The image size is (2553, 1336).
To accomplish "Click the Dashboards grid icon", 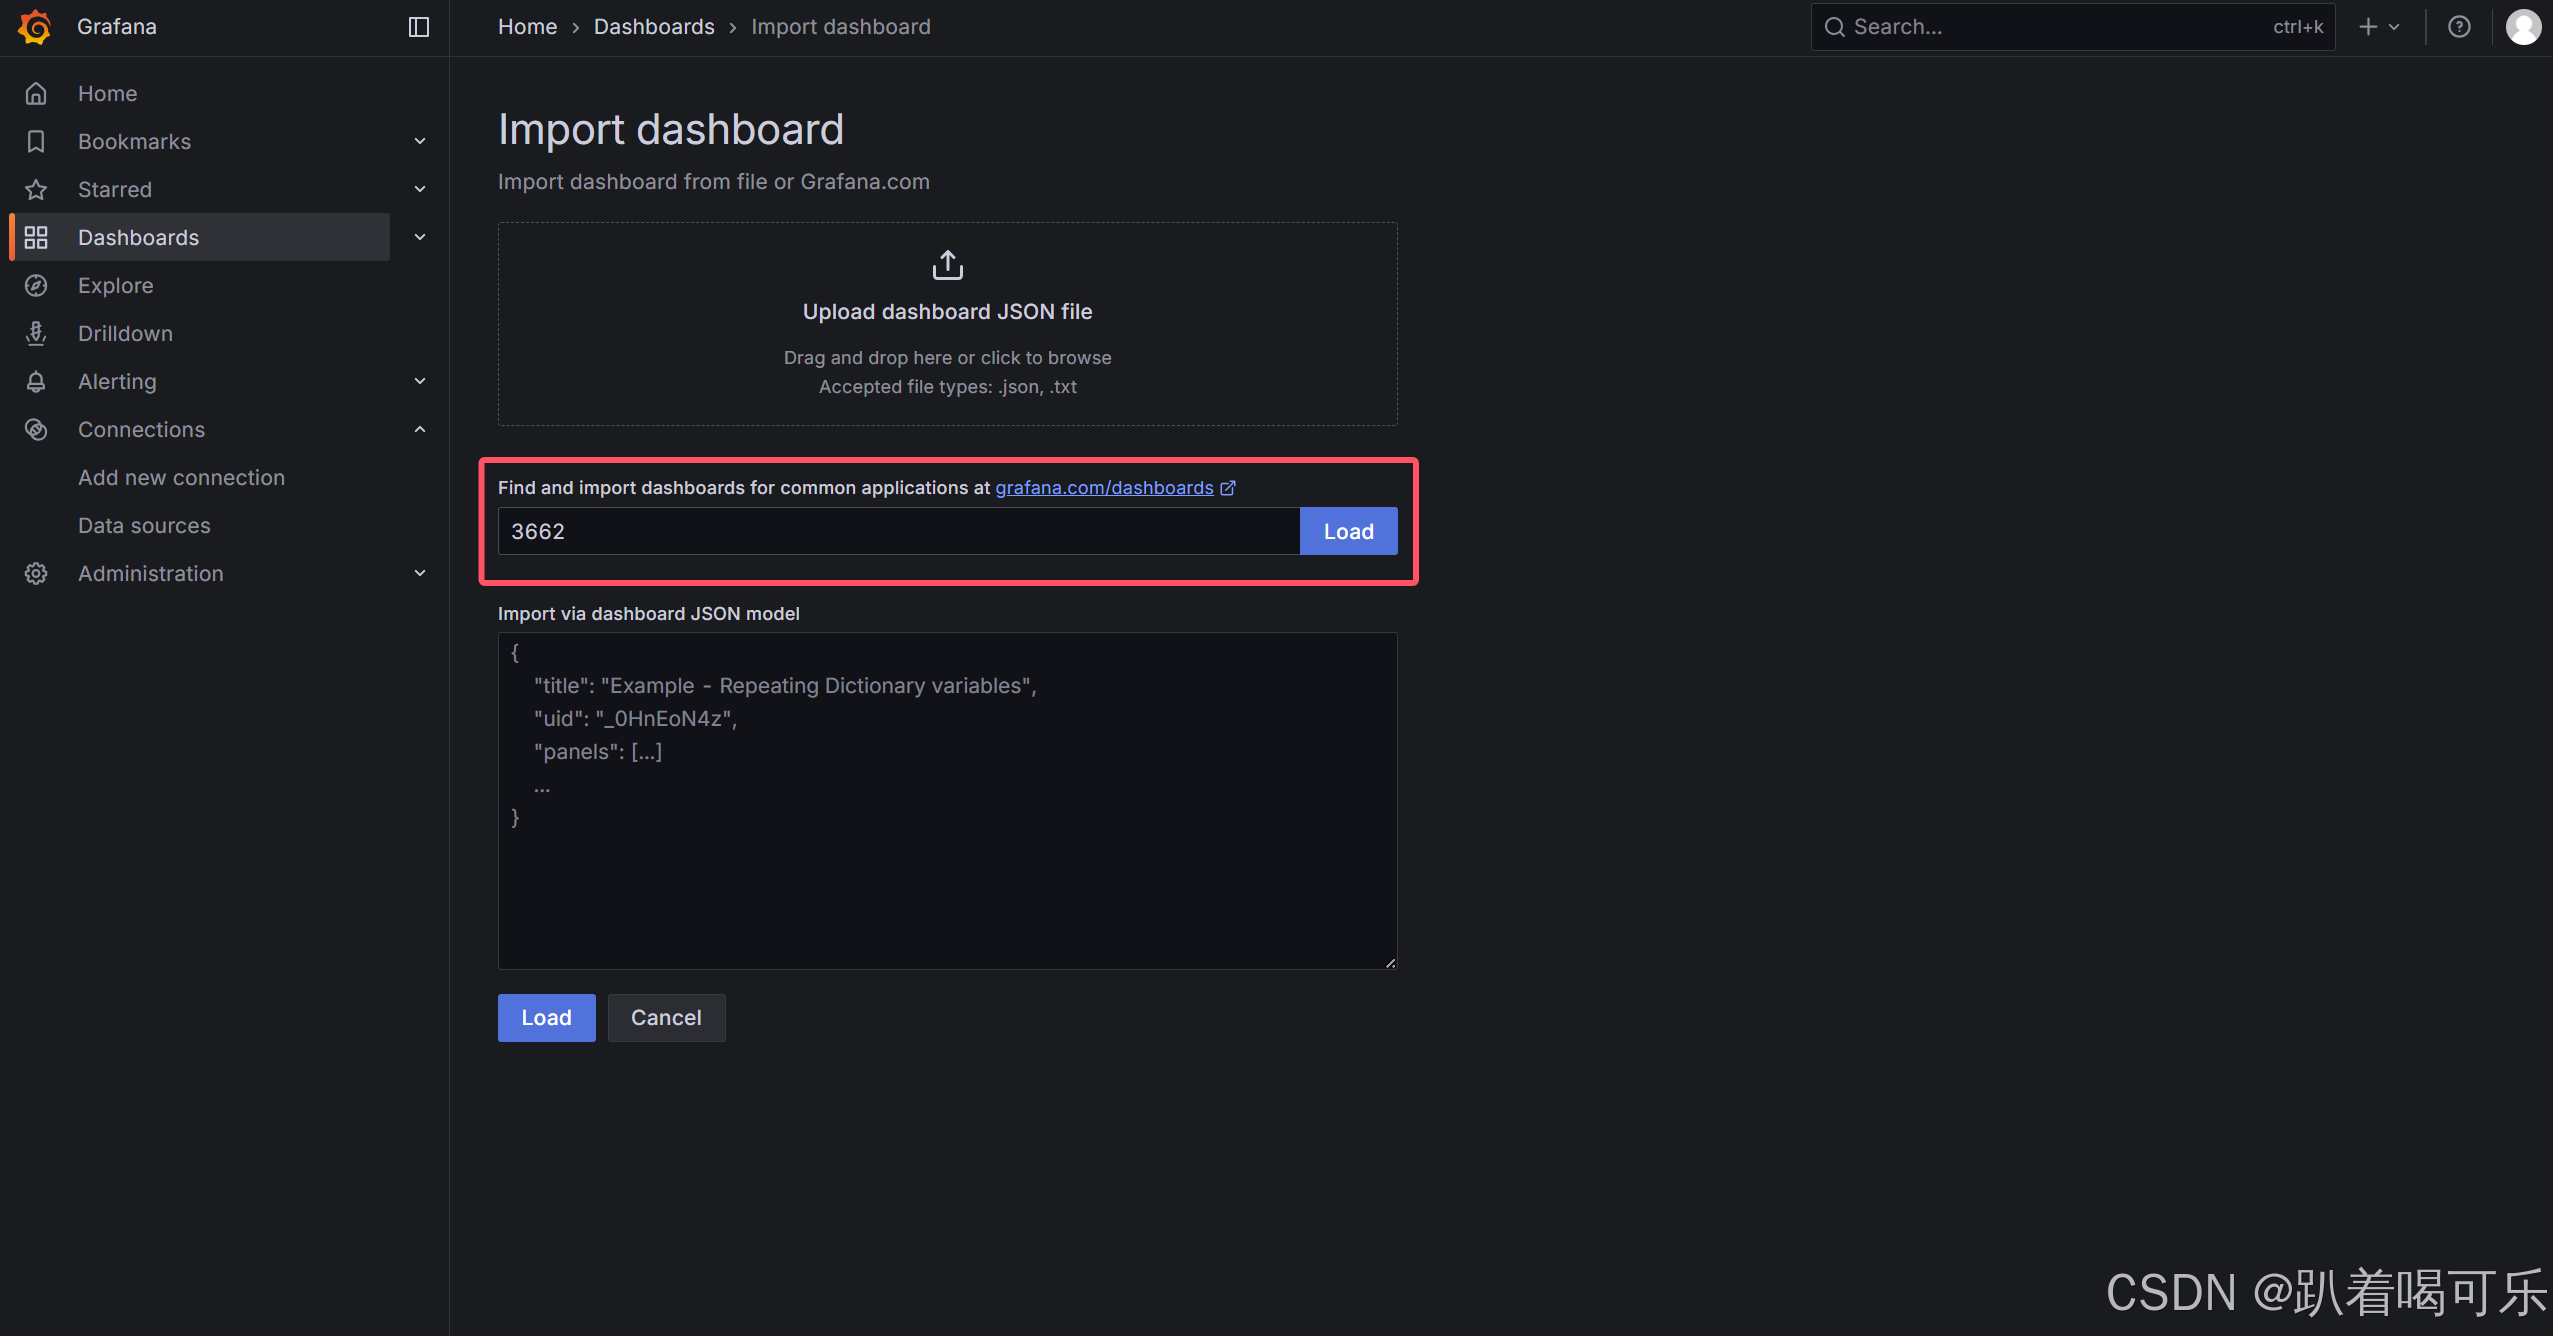I will pyautogui.click(x=36, y=237).
